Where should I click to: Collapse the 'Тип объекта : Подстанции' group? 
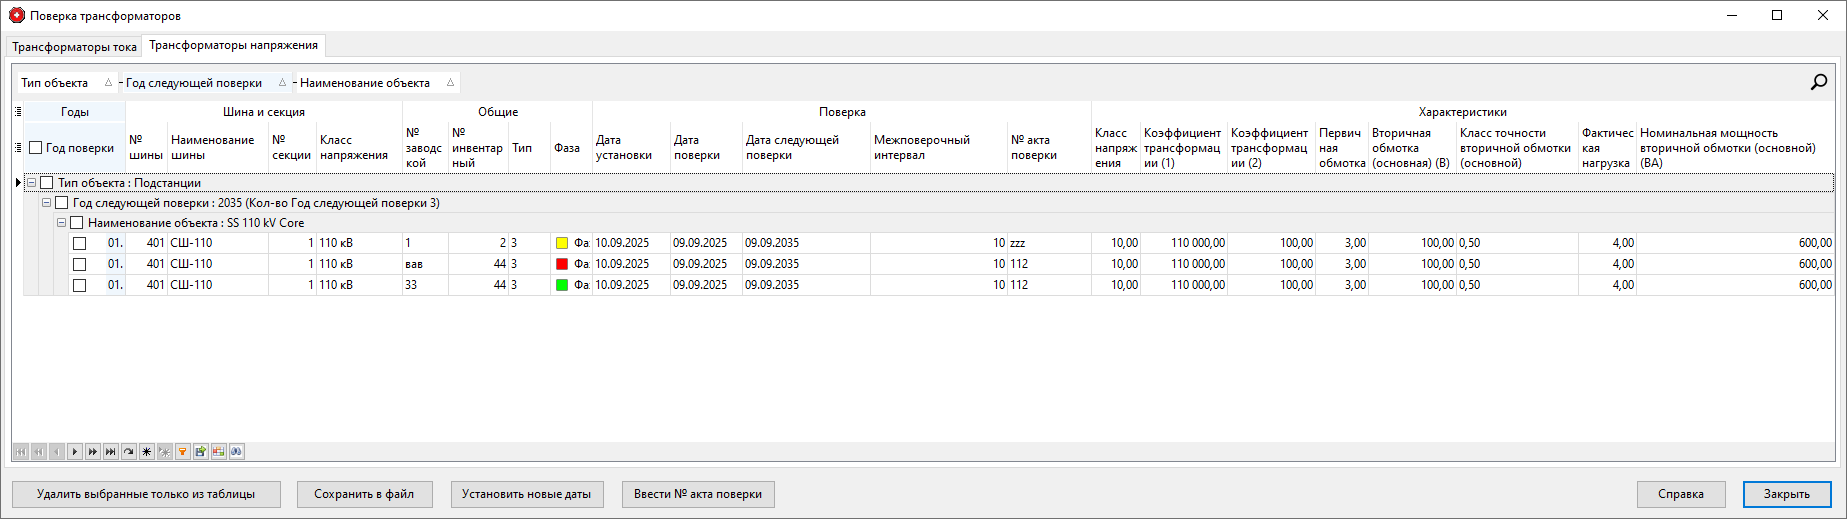coord(31,183)
